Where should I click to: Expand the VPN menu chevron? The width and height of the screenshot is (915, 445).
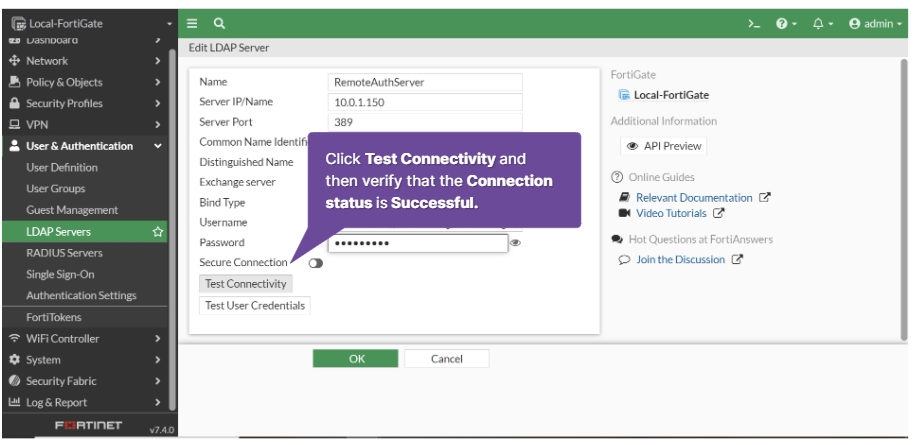tap(158, 125)
